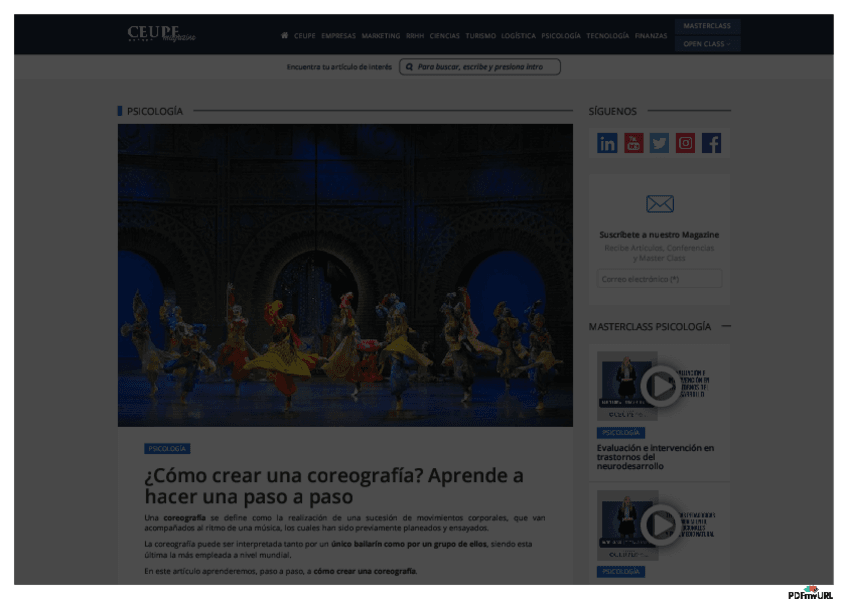Click the envelope subscription icon
848x599 pixels.
tap(660, 204)
